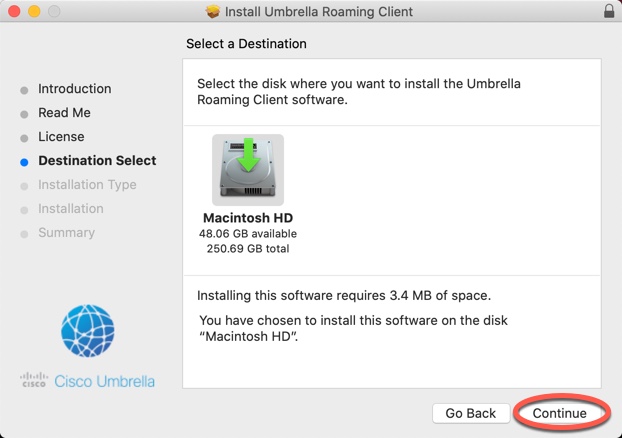Select the Macintosh HD disk icon
This screenshot has width=622, height=438.
point(248,170)
